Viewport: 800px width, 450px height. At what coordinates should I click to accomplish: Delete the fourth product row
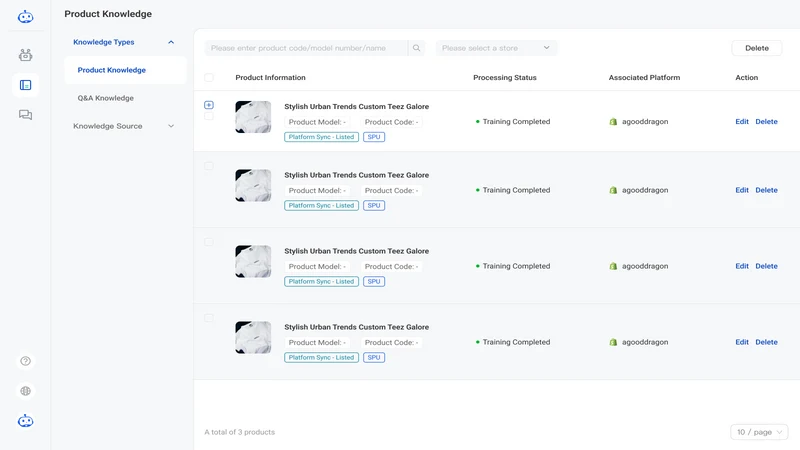pyautogui.click(x=766, y=342)
